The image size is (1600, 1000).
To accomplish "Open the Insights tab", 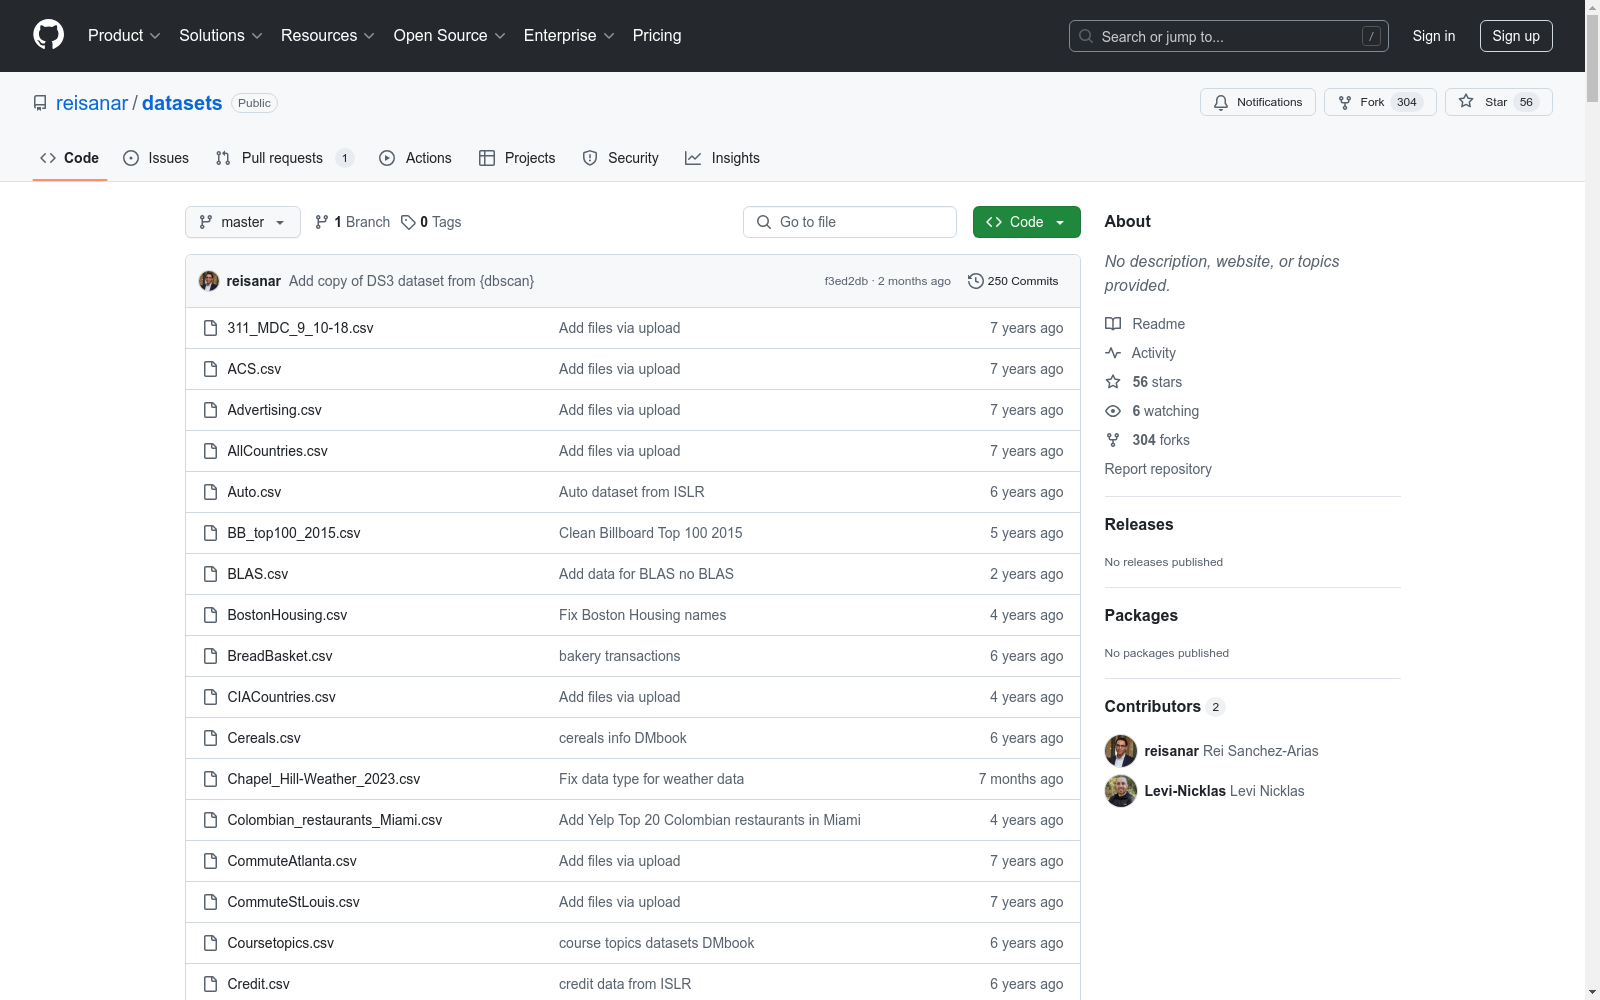I will point(723,158).
